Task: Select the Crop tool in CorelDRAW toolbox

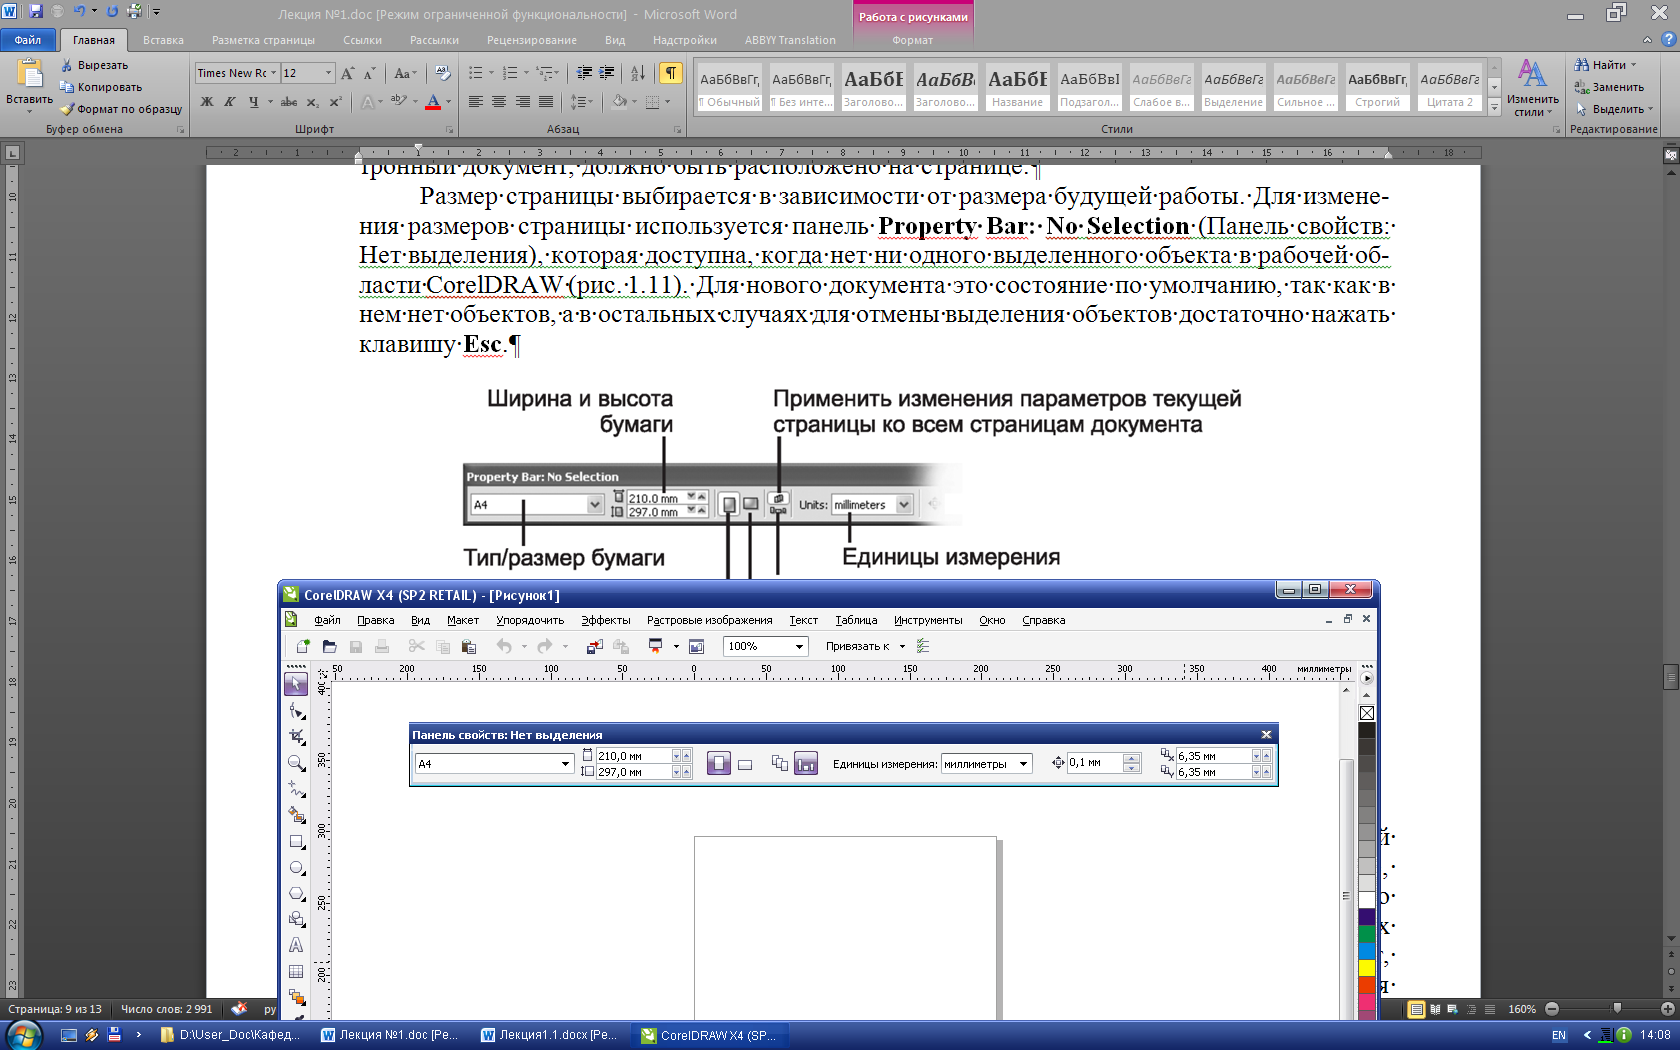Action: pos(296,737)
